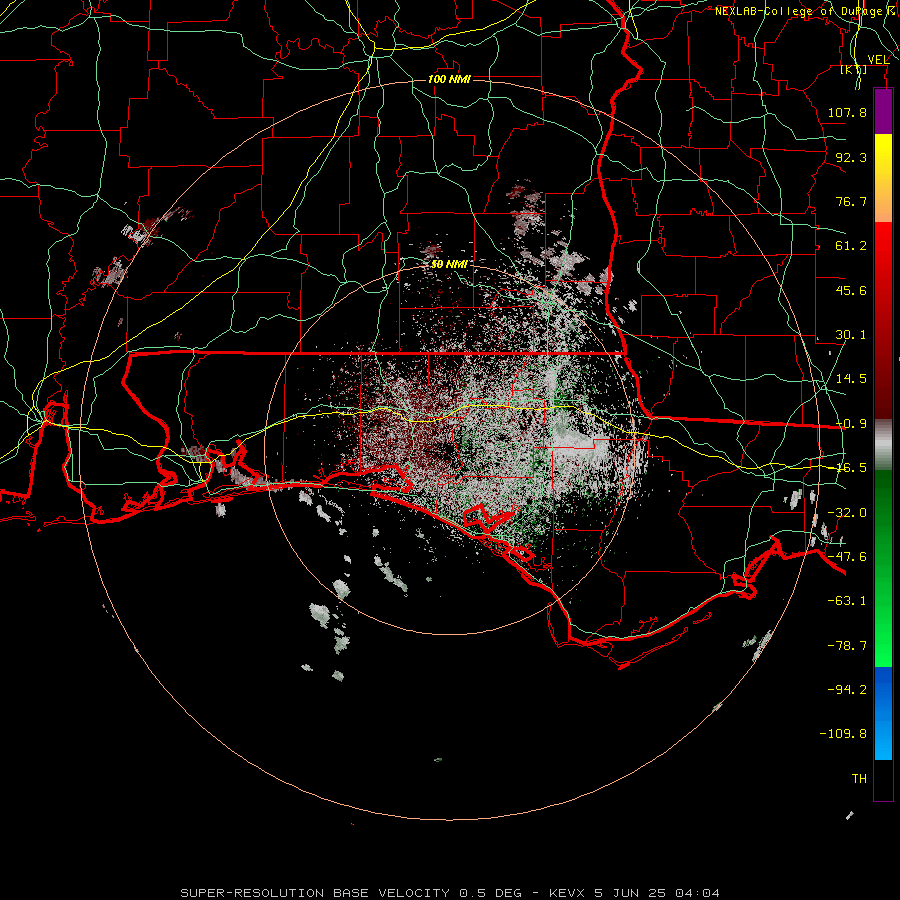Screen dimensions: 900x900
Task: Click the -63.1 velocity scale value
Action: click(847, 601)
